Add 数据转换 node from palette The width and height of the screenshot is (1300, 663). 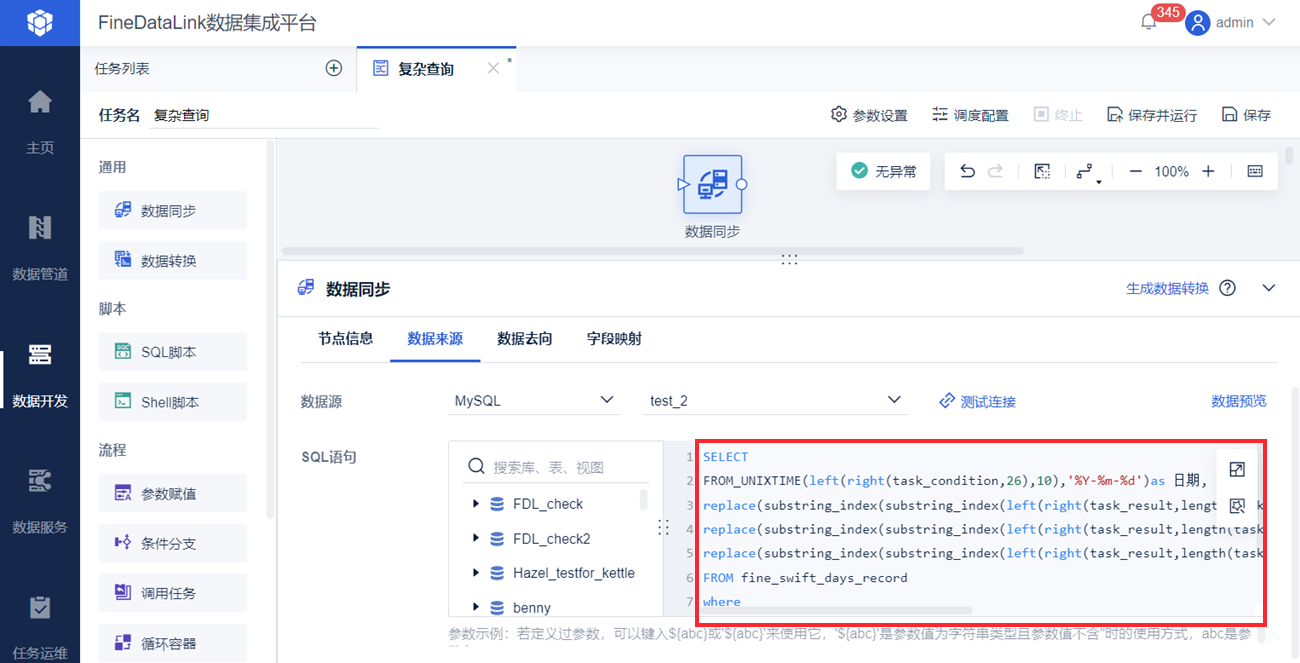click(x=172, y=260)
